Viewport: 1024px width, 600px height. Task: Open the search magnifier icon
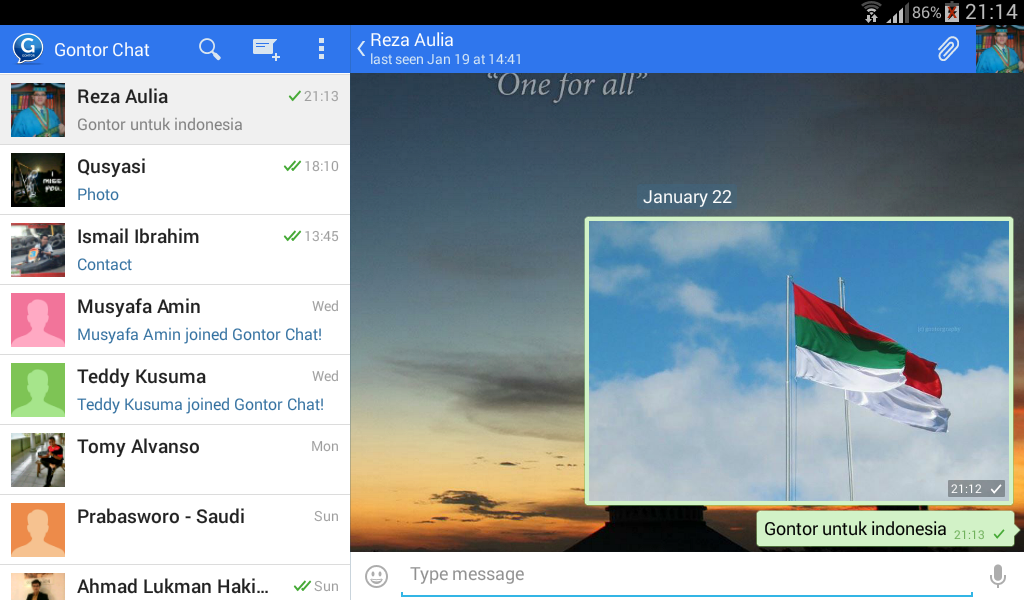point(210,49)
